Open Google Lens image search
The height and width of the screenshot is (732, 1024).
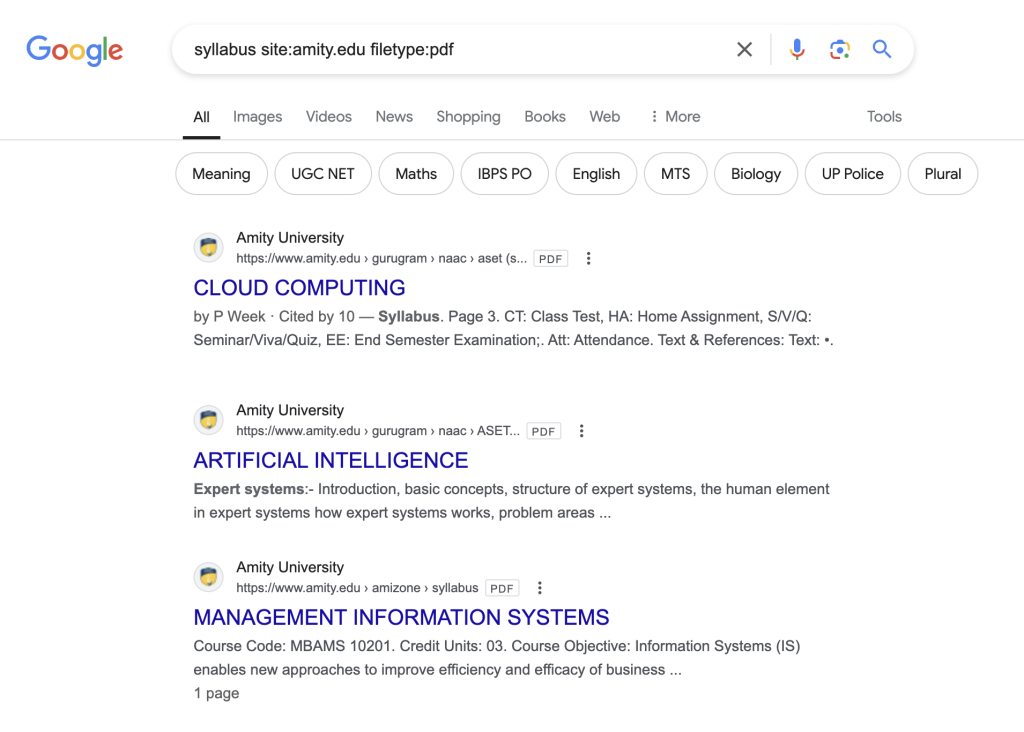[x=840, y=50]
